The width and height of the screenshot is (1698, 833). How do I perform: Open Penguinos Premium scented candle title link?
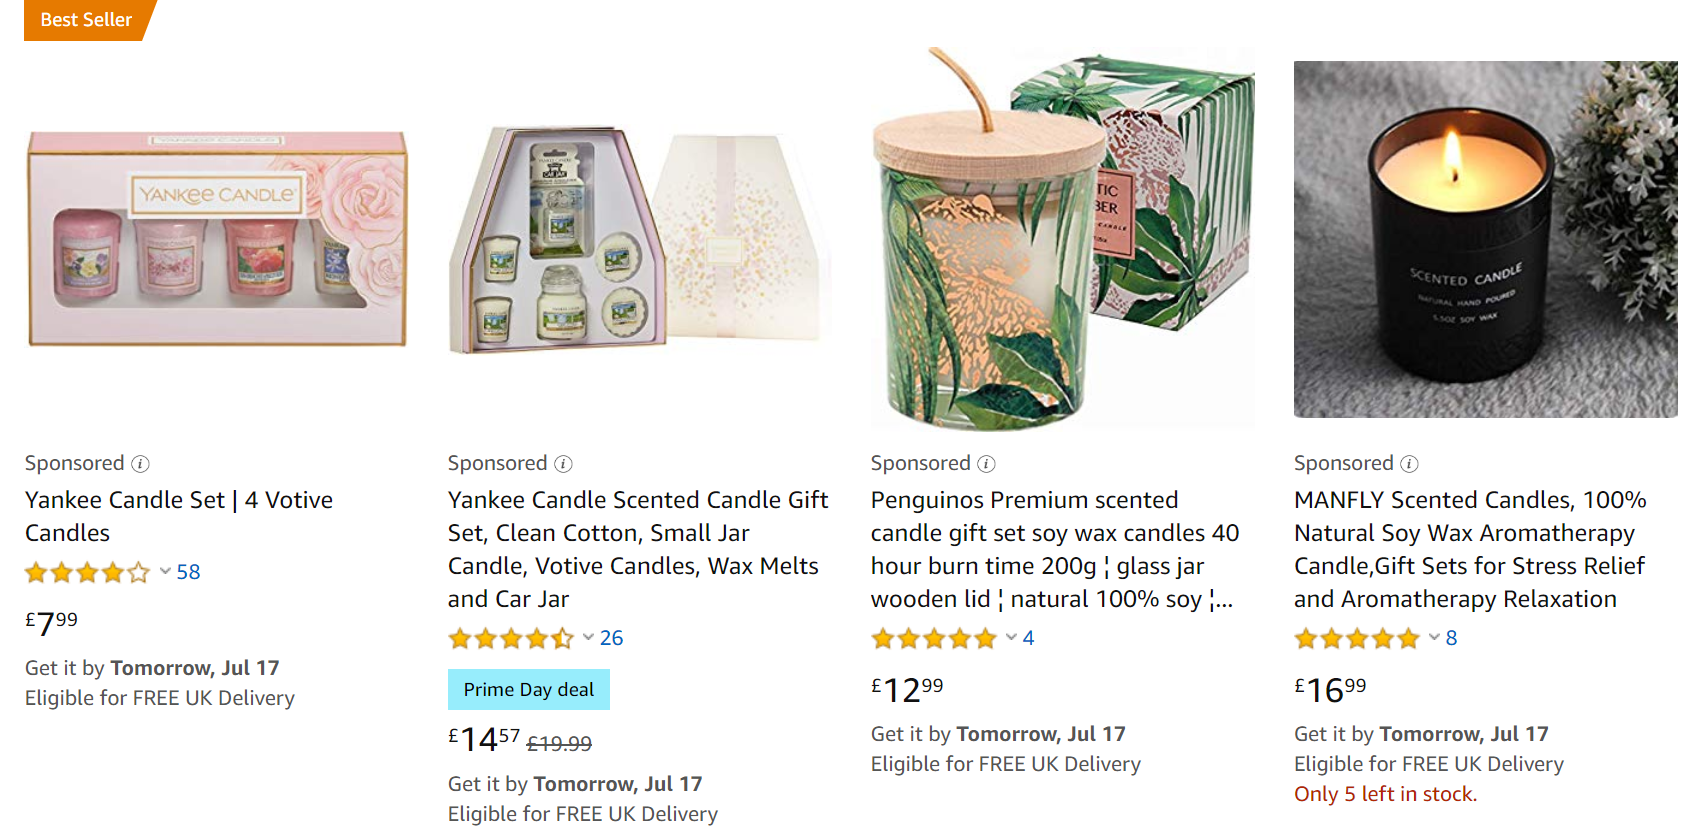coord(1055,549)
